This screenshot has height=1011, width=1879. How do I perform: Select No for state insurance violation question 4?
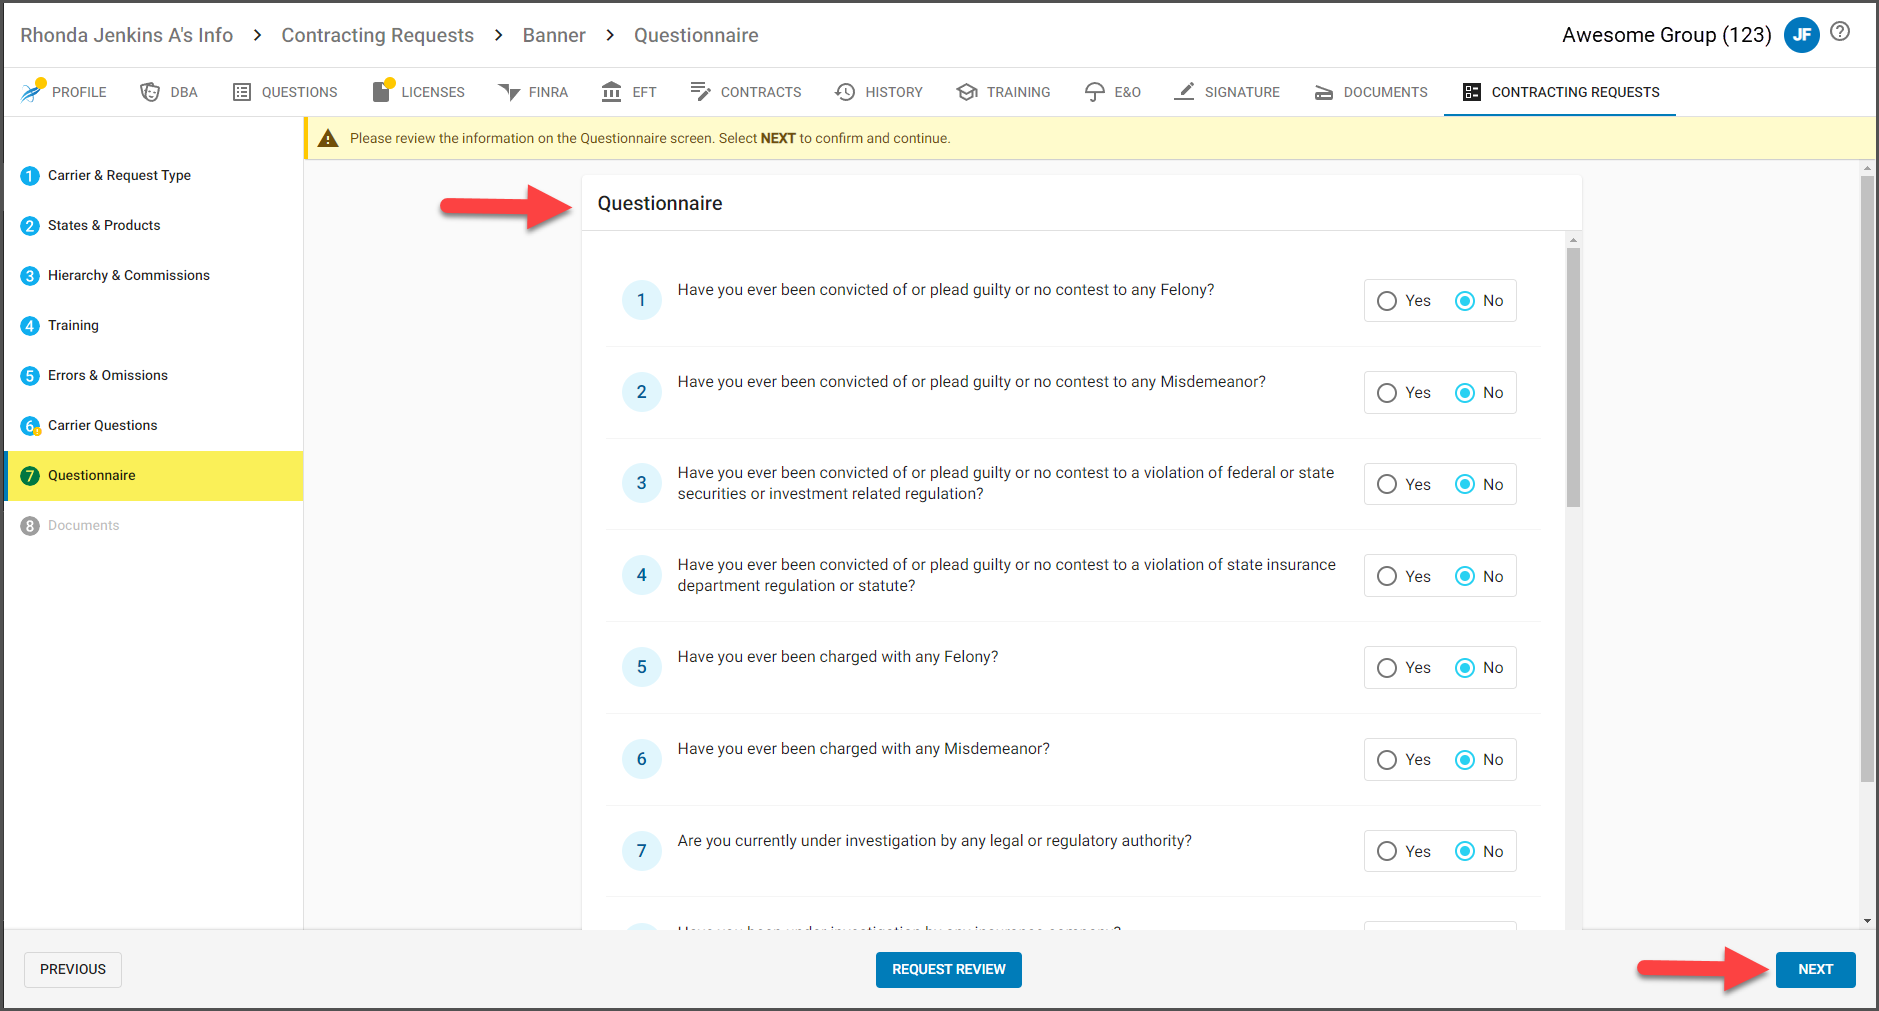1465,576
